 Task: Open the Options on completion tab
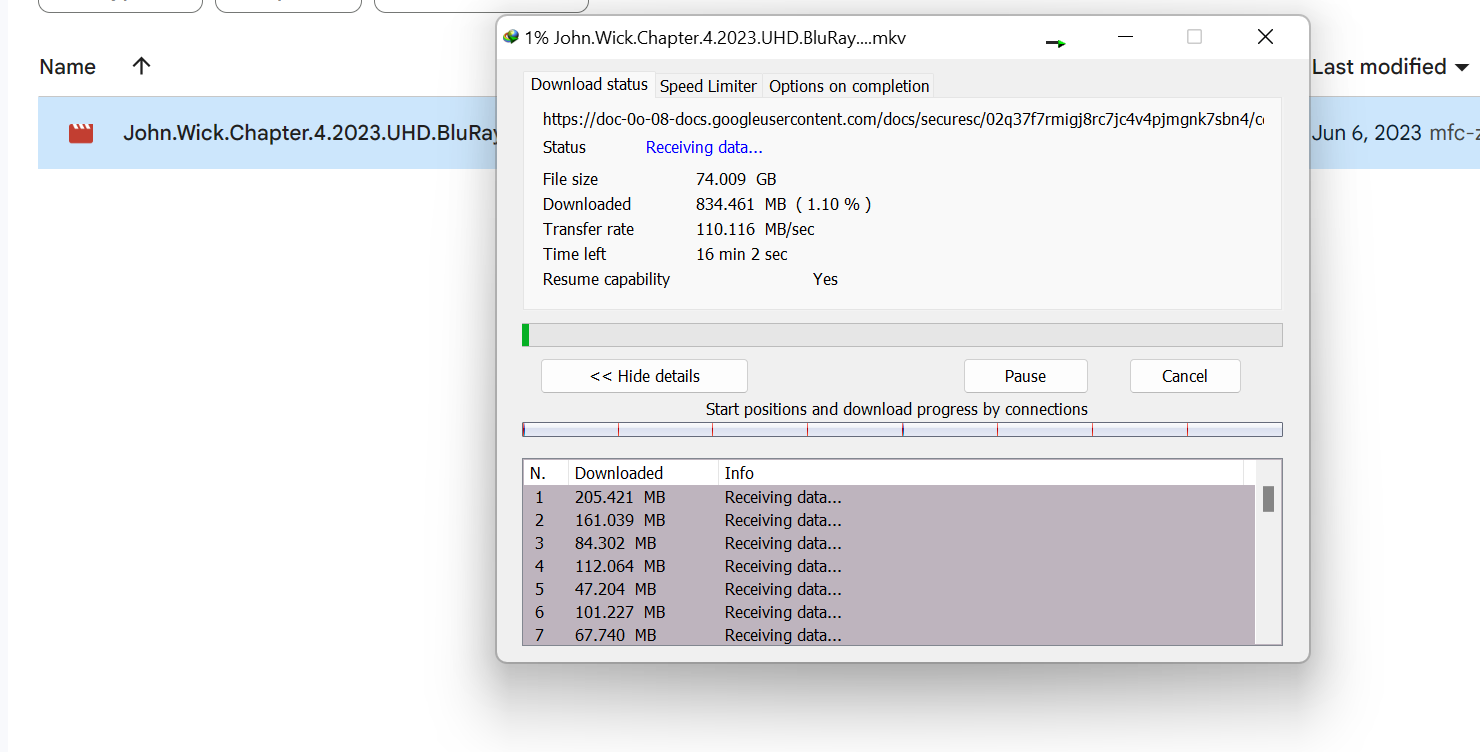[849, 86]
